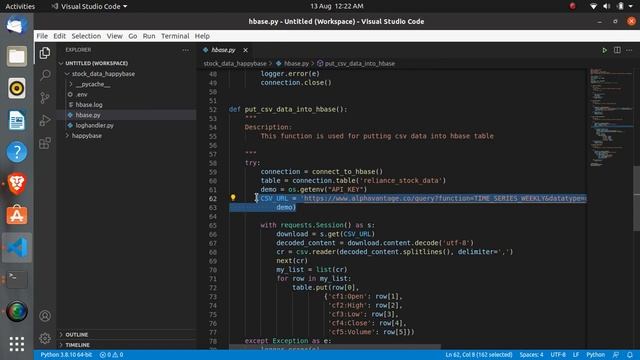Click Activities in the top bar
Viewport: 640px width, 360px height.
tap(20, 6)
